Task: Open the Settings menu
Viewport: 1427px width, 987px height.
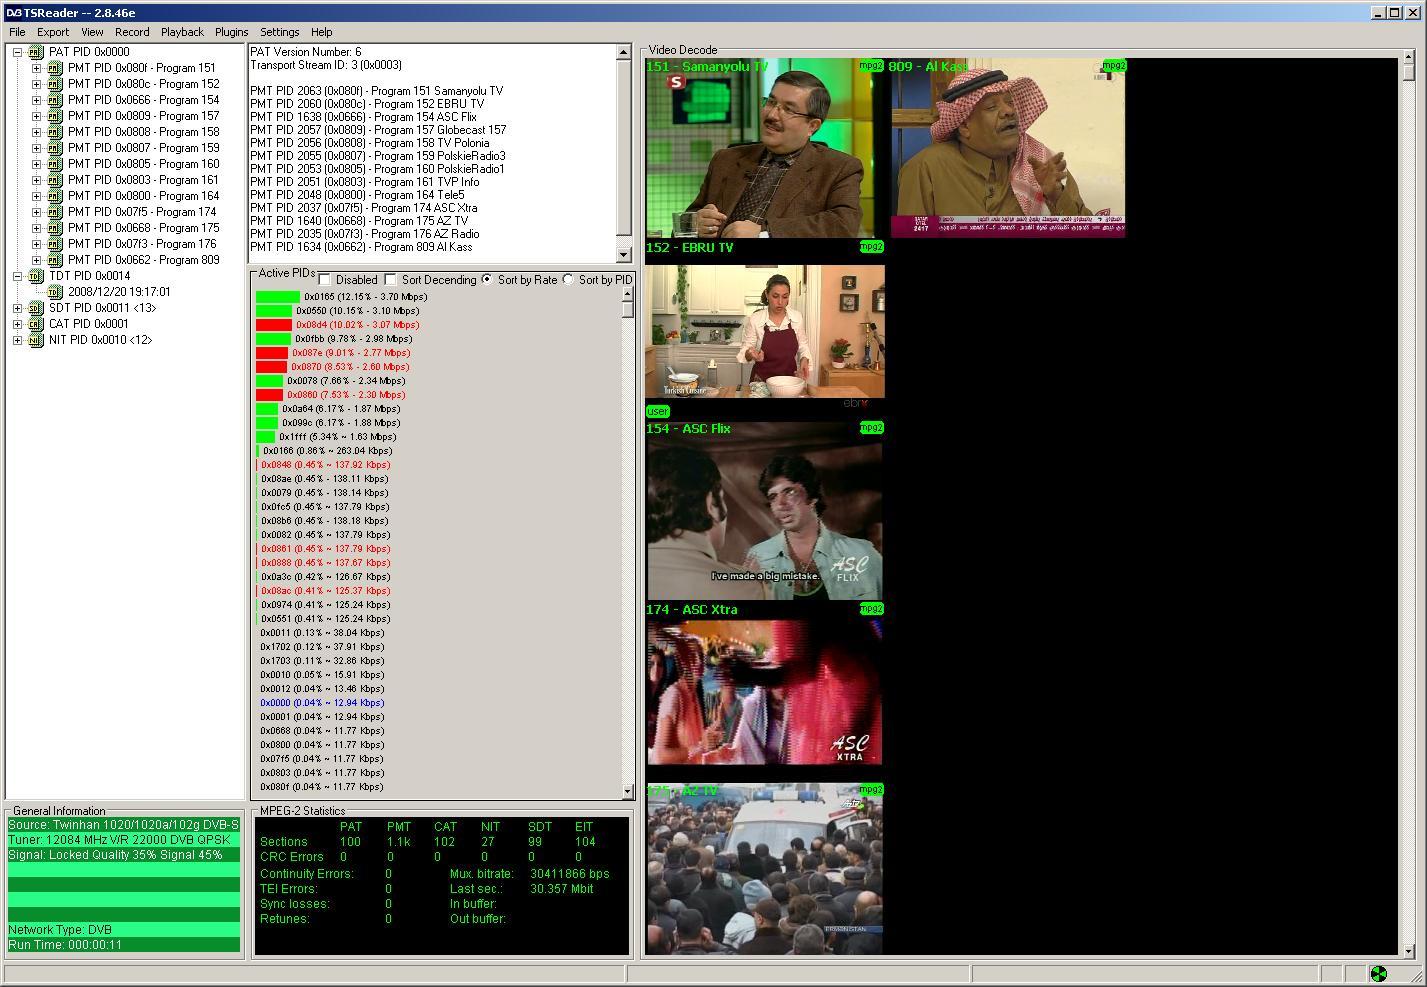Action: coord(280,32)
